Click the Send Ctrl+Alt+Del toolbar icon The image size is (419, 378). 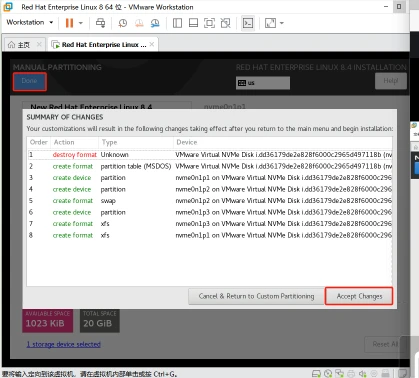click(x=100, y=23)
